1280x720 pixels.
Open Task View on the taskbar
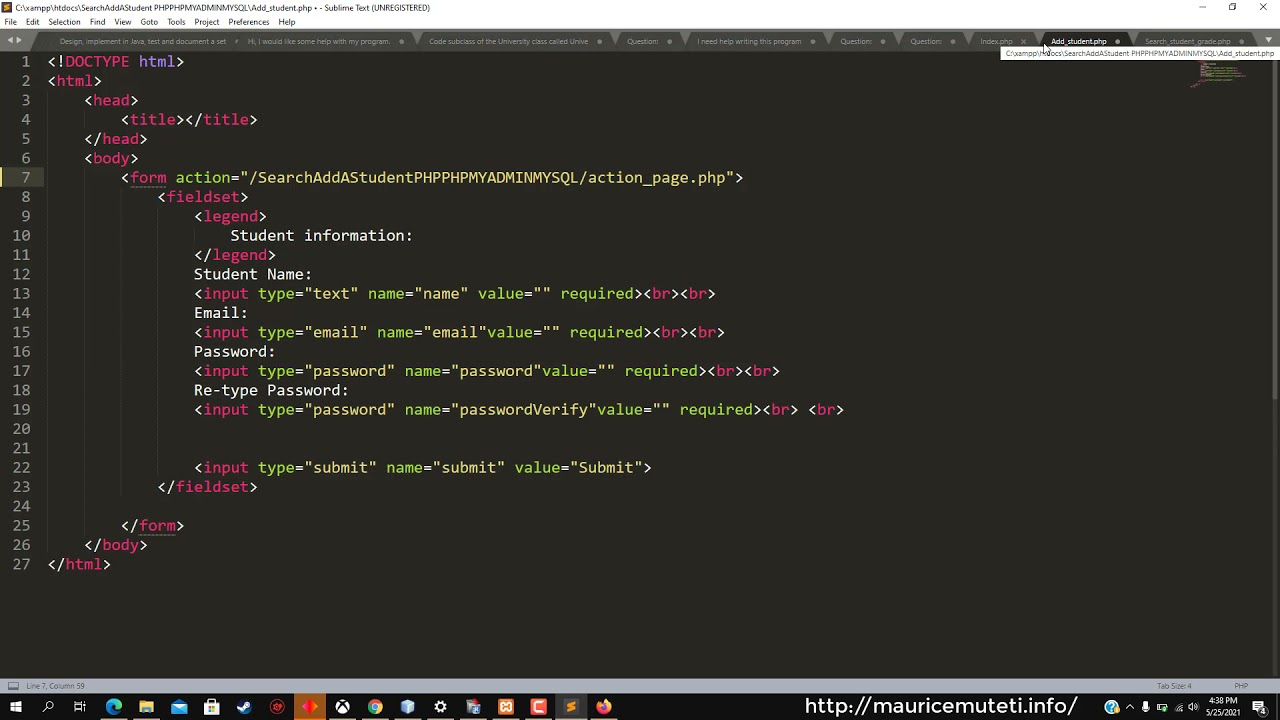(x=80, y=707)
